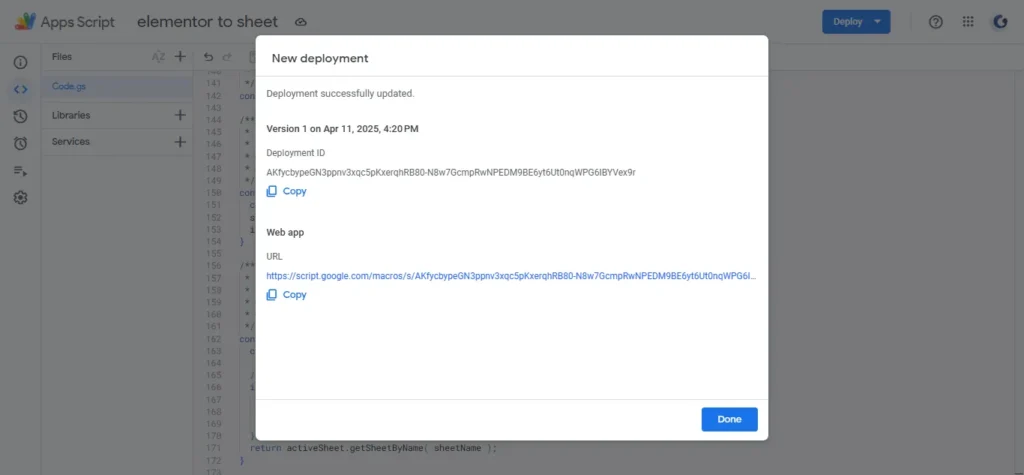Select the Editor code icon in sidebar
Viewport: 1024px width, 475px height.
coord(20,89)
